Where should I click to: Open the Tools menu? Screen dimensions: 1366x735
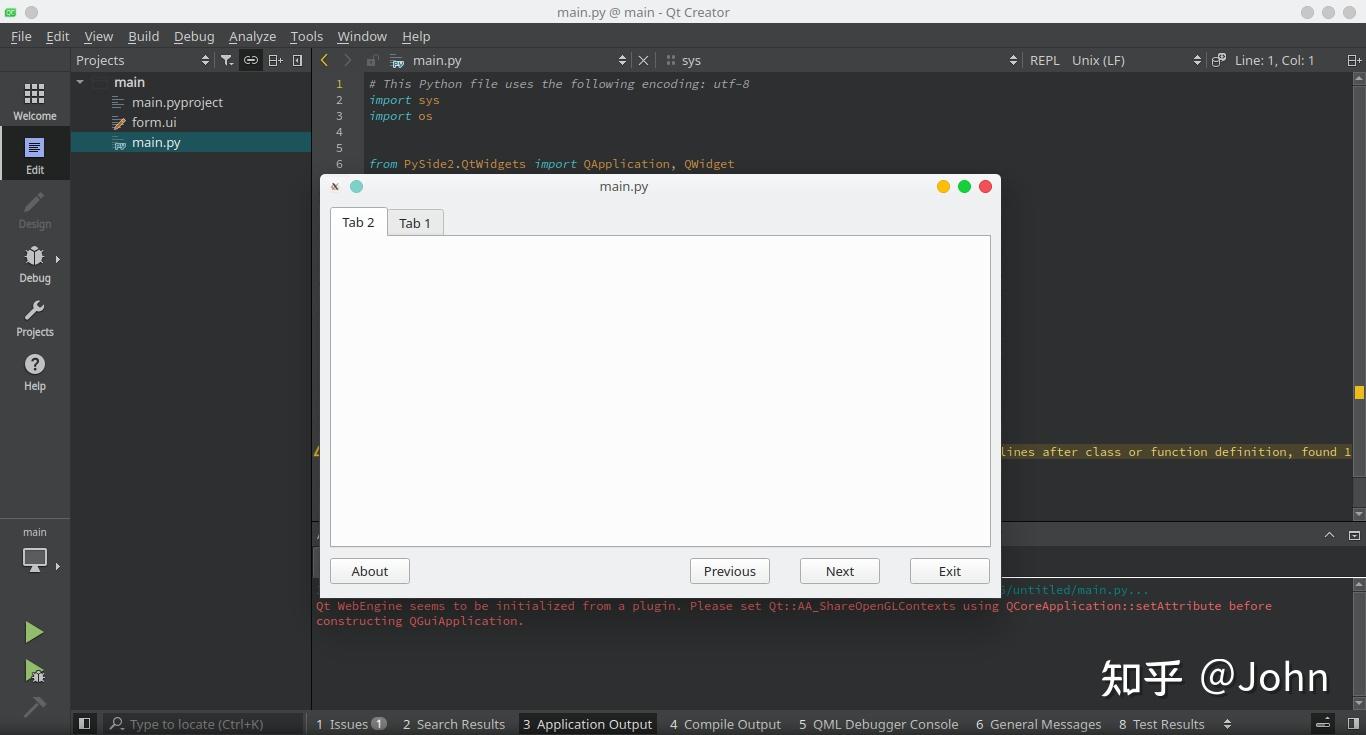pyautogui.click(x=306, y=36)
